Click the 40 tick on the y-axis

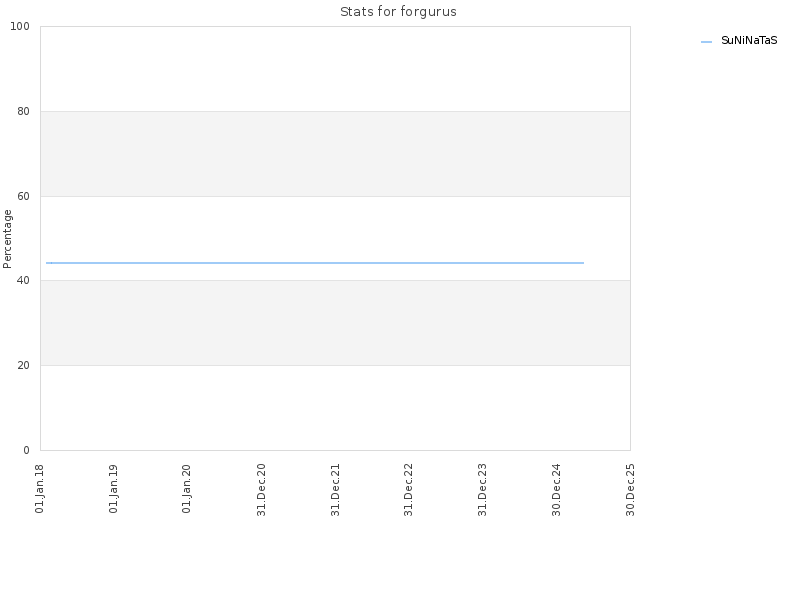click(x=23, y=281)
